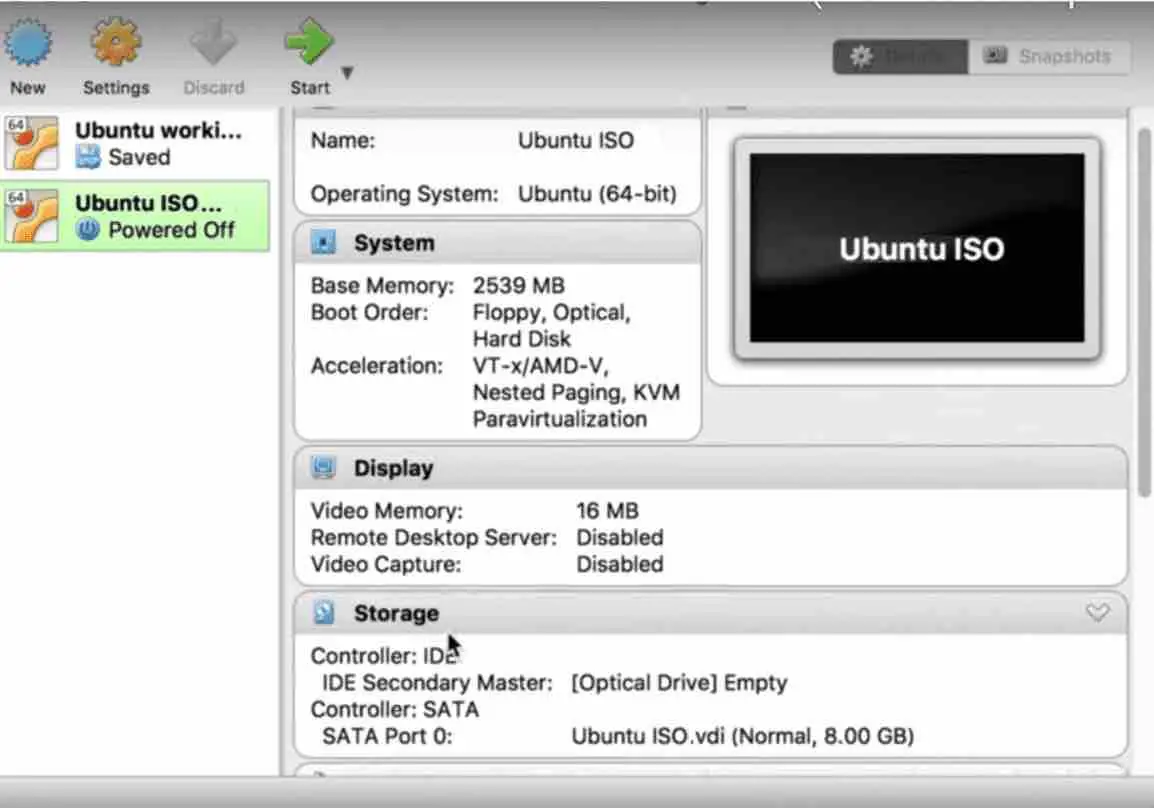Click the Controller: SATA entry
The height and width of the screenshot is (808, 1154).
click(394, 709)
